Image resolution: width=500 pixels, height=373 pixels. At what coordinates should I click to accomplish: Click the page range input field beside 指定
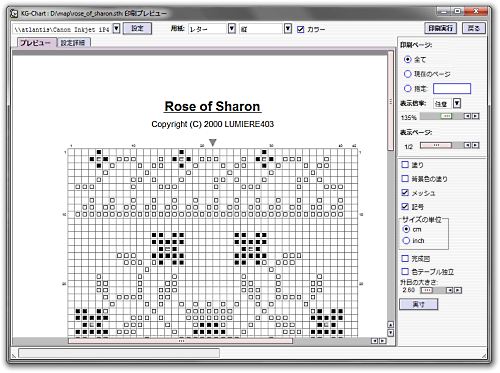pyautogui.click(x=452, y=88)
